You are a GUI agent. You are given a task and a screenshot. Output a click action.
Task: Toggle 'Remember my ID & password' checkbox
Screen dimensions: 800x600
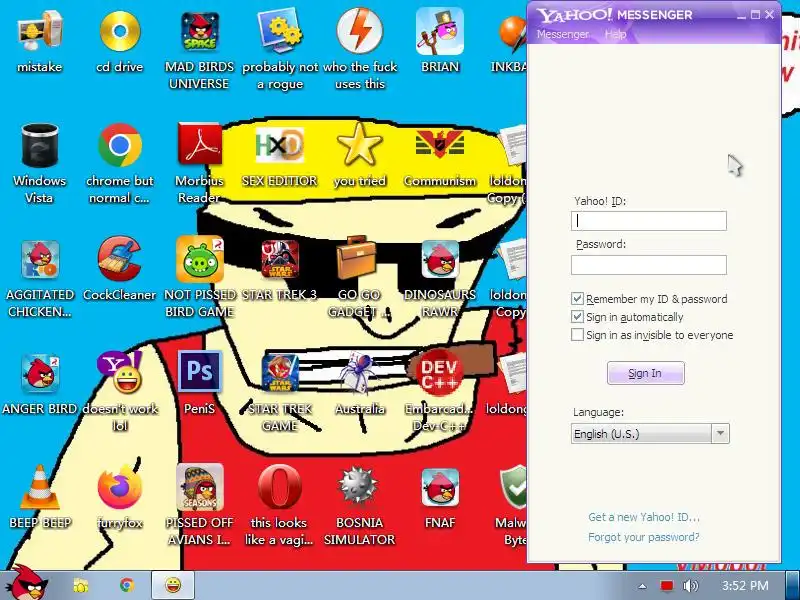tap(577, 298)
